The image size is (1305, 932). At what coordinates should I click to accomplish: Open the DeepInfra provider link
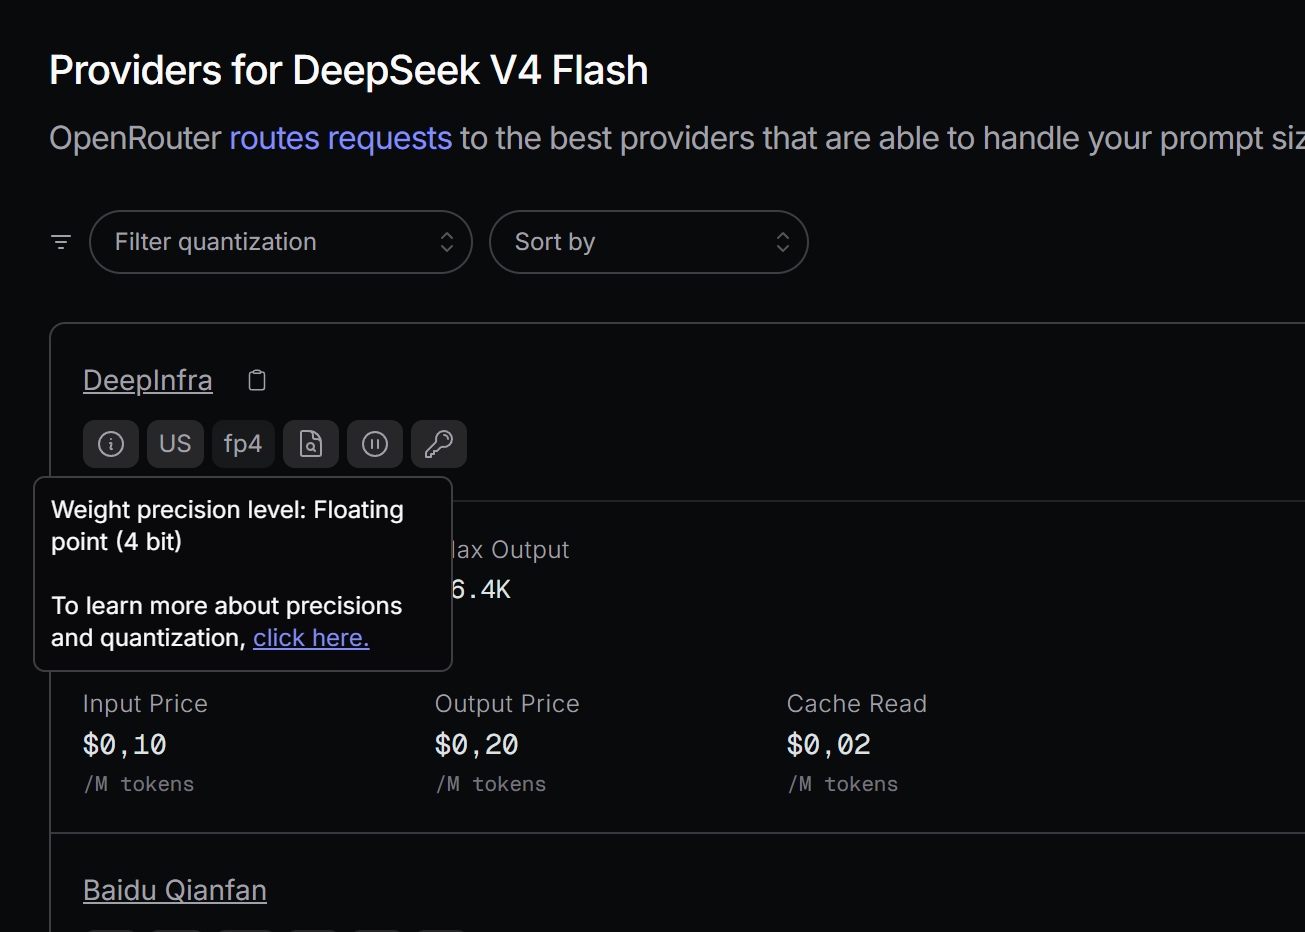tap(148, 380)
